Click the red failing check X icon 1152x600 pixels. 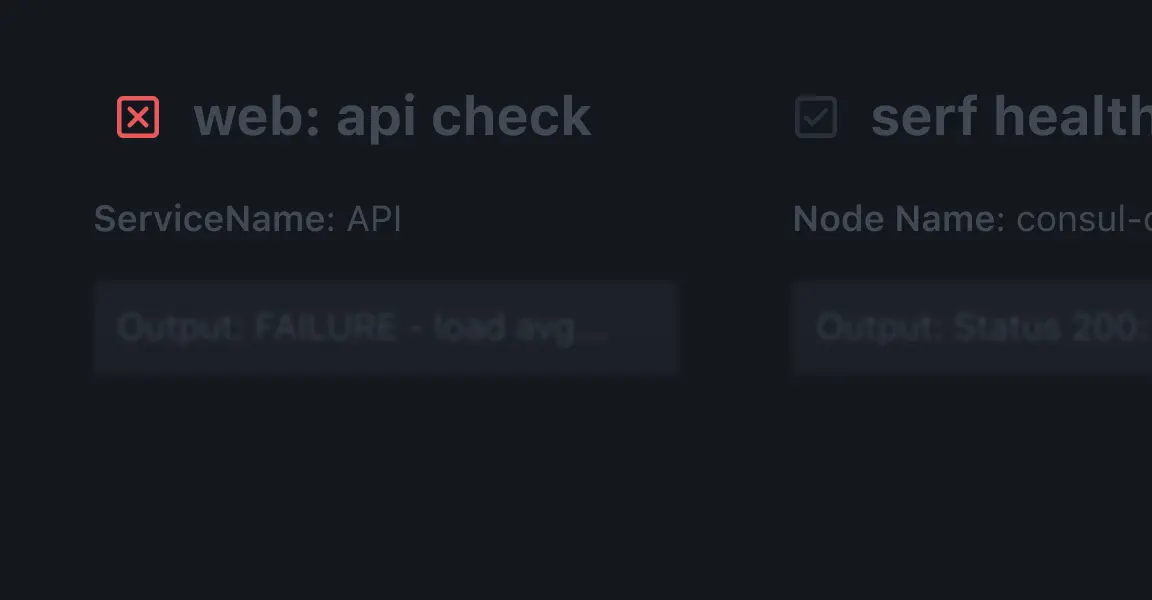[138, 117]
